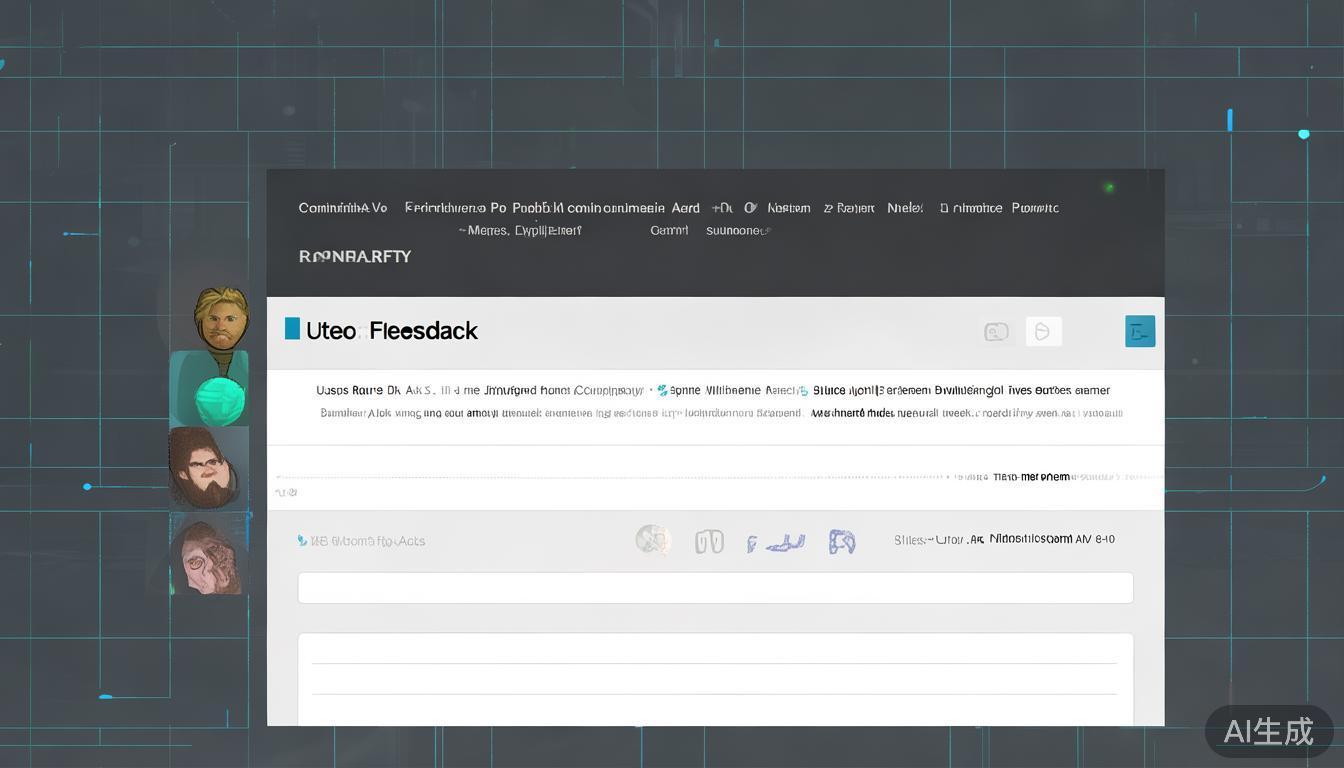
Task: Select the bottom tattooed face avatar
Action: pyautogui.click(x=208, y=553)
